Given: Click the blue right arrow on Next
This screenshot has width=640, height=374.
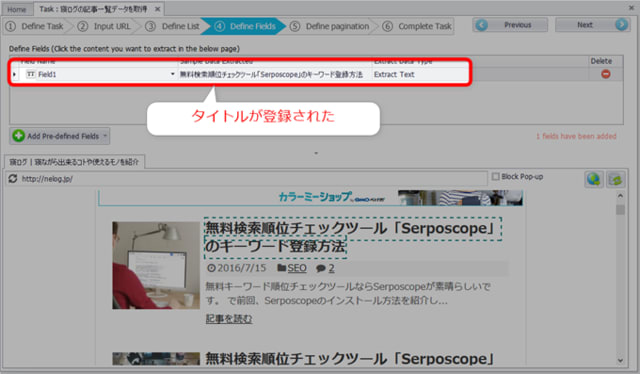Looking at the screenshot, I should [621, 25].
